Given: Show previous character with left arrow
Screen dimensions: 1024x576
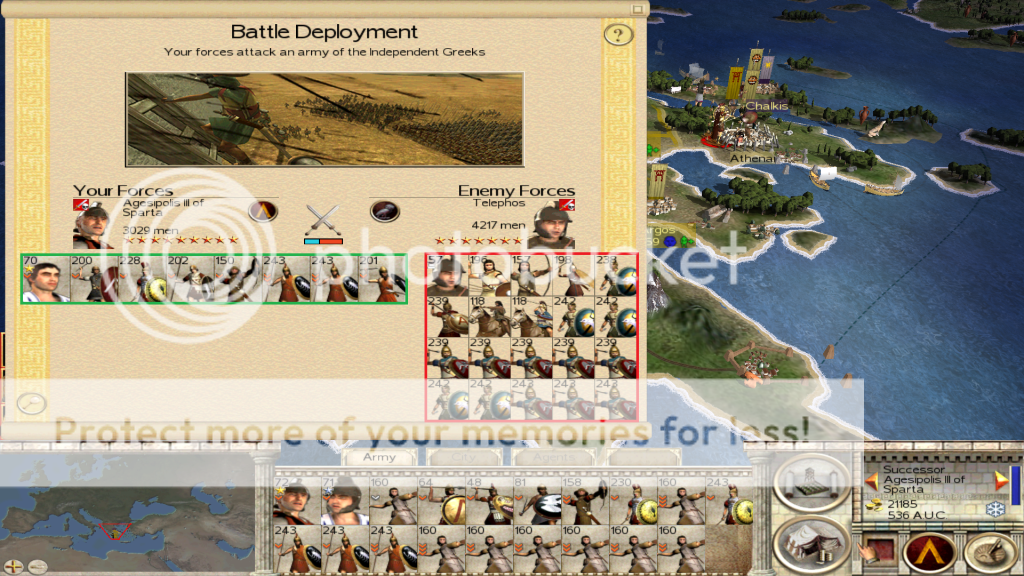Looking at the screenshot, I should pos(872,481).
